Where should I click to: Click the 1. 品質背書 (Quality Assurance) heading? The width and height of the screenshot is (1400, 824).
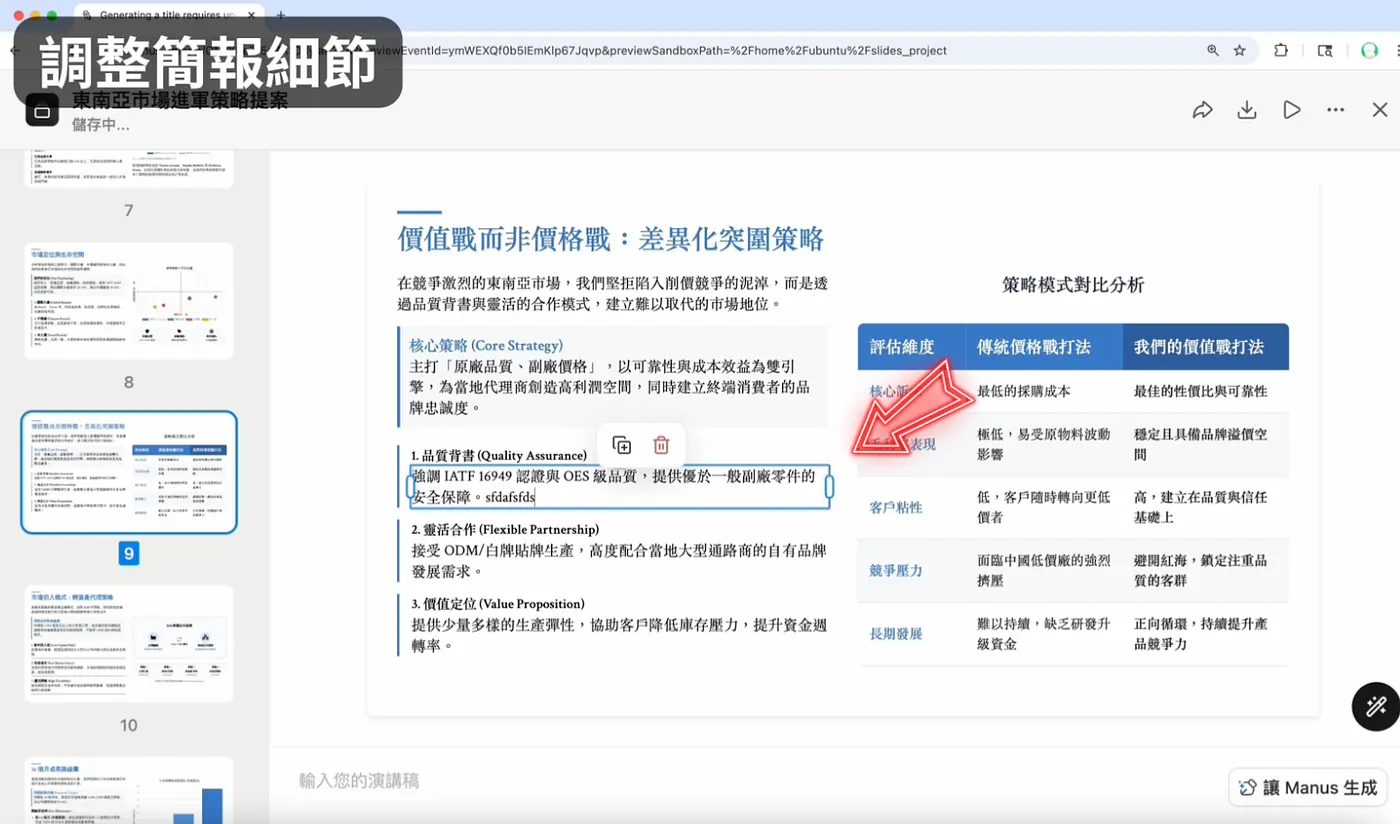(499, 455)
